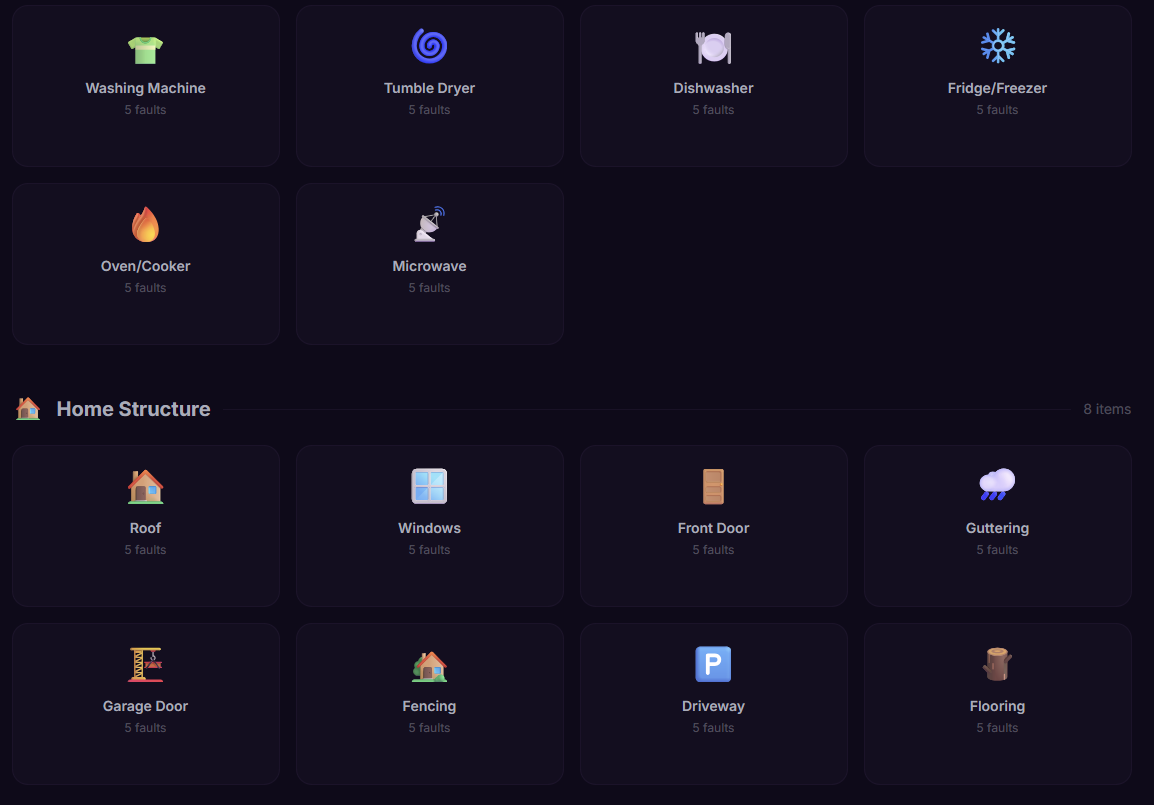
Task: Open the Washing Machine faults card
Action: click(x=146, y=86)
